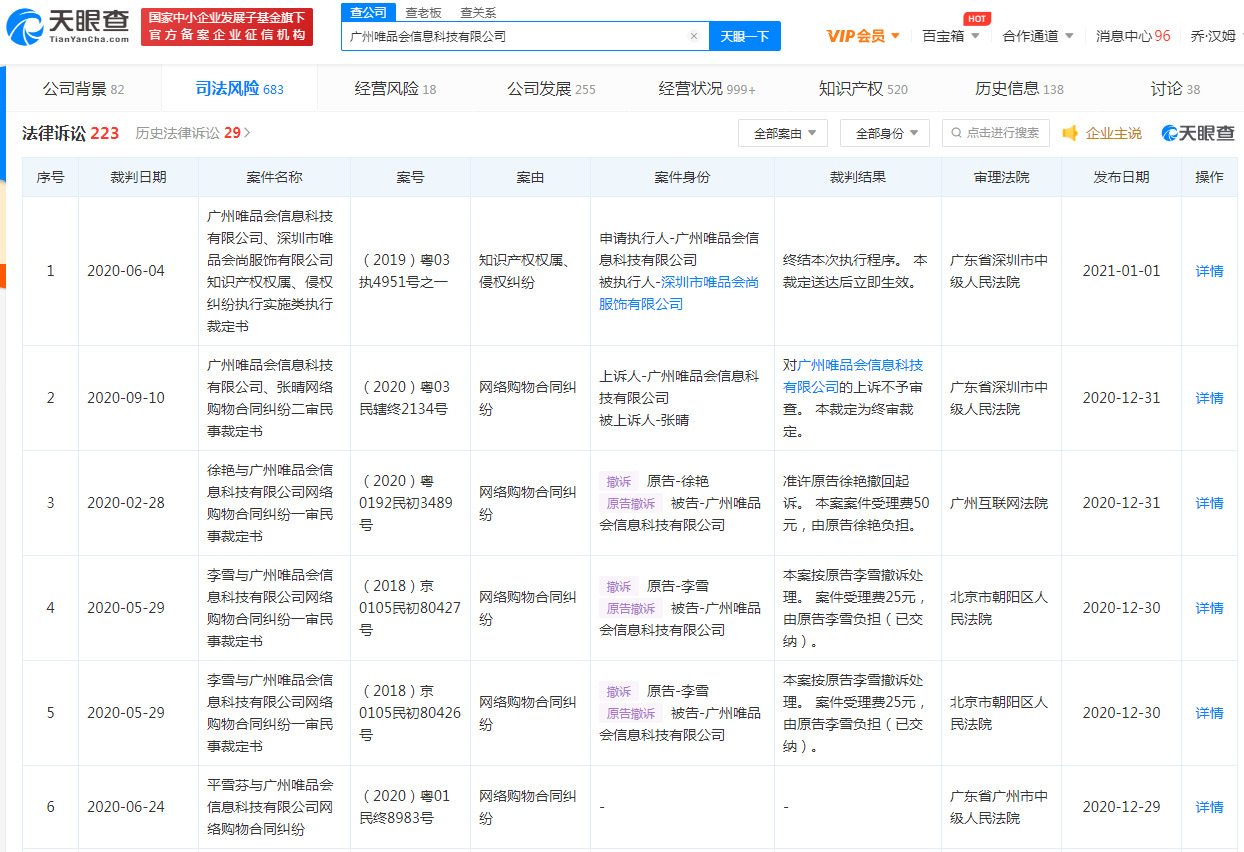This screenshot has height=852, width=1244.
Task: Click the 广州互联网法院 court cell
Action: 999,503
